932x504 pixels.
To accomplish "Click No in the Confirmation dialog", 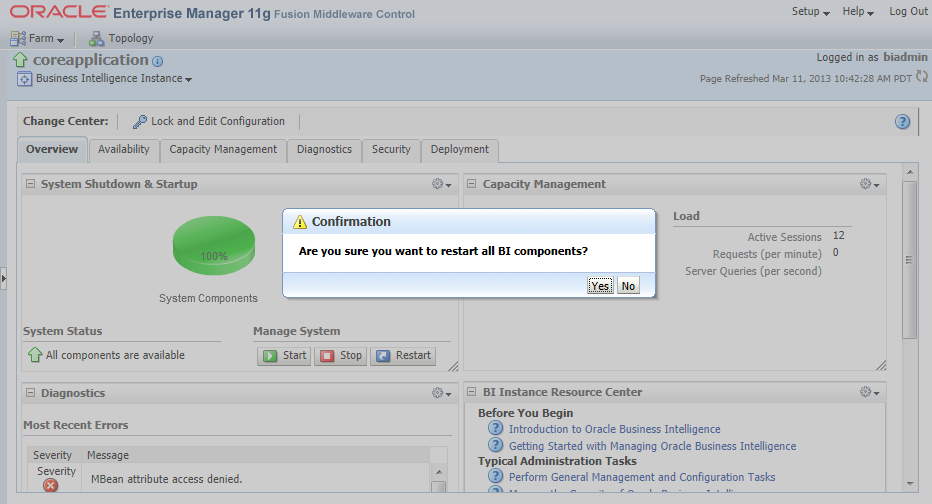I will (x=628, y=286).
